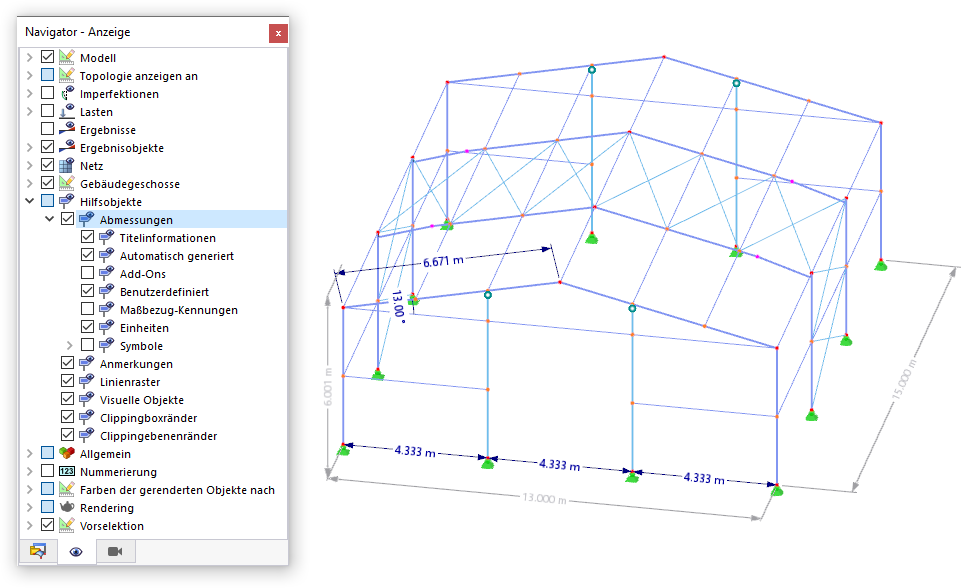Screen dimensions: 961x588
Task: Click the Clippingboxränder icon
Action: click(x=87, y=417)
